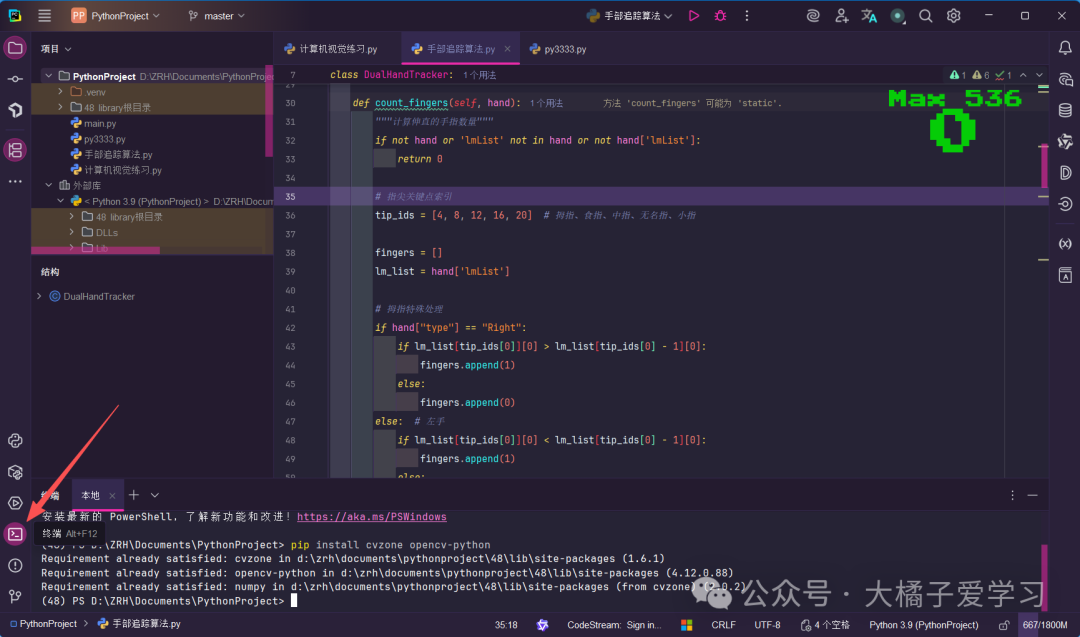
Task: Click the memory indicator 667/1800M
Action: tap(1045, 625)
